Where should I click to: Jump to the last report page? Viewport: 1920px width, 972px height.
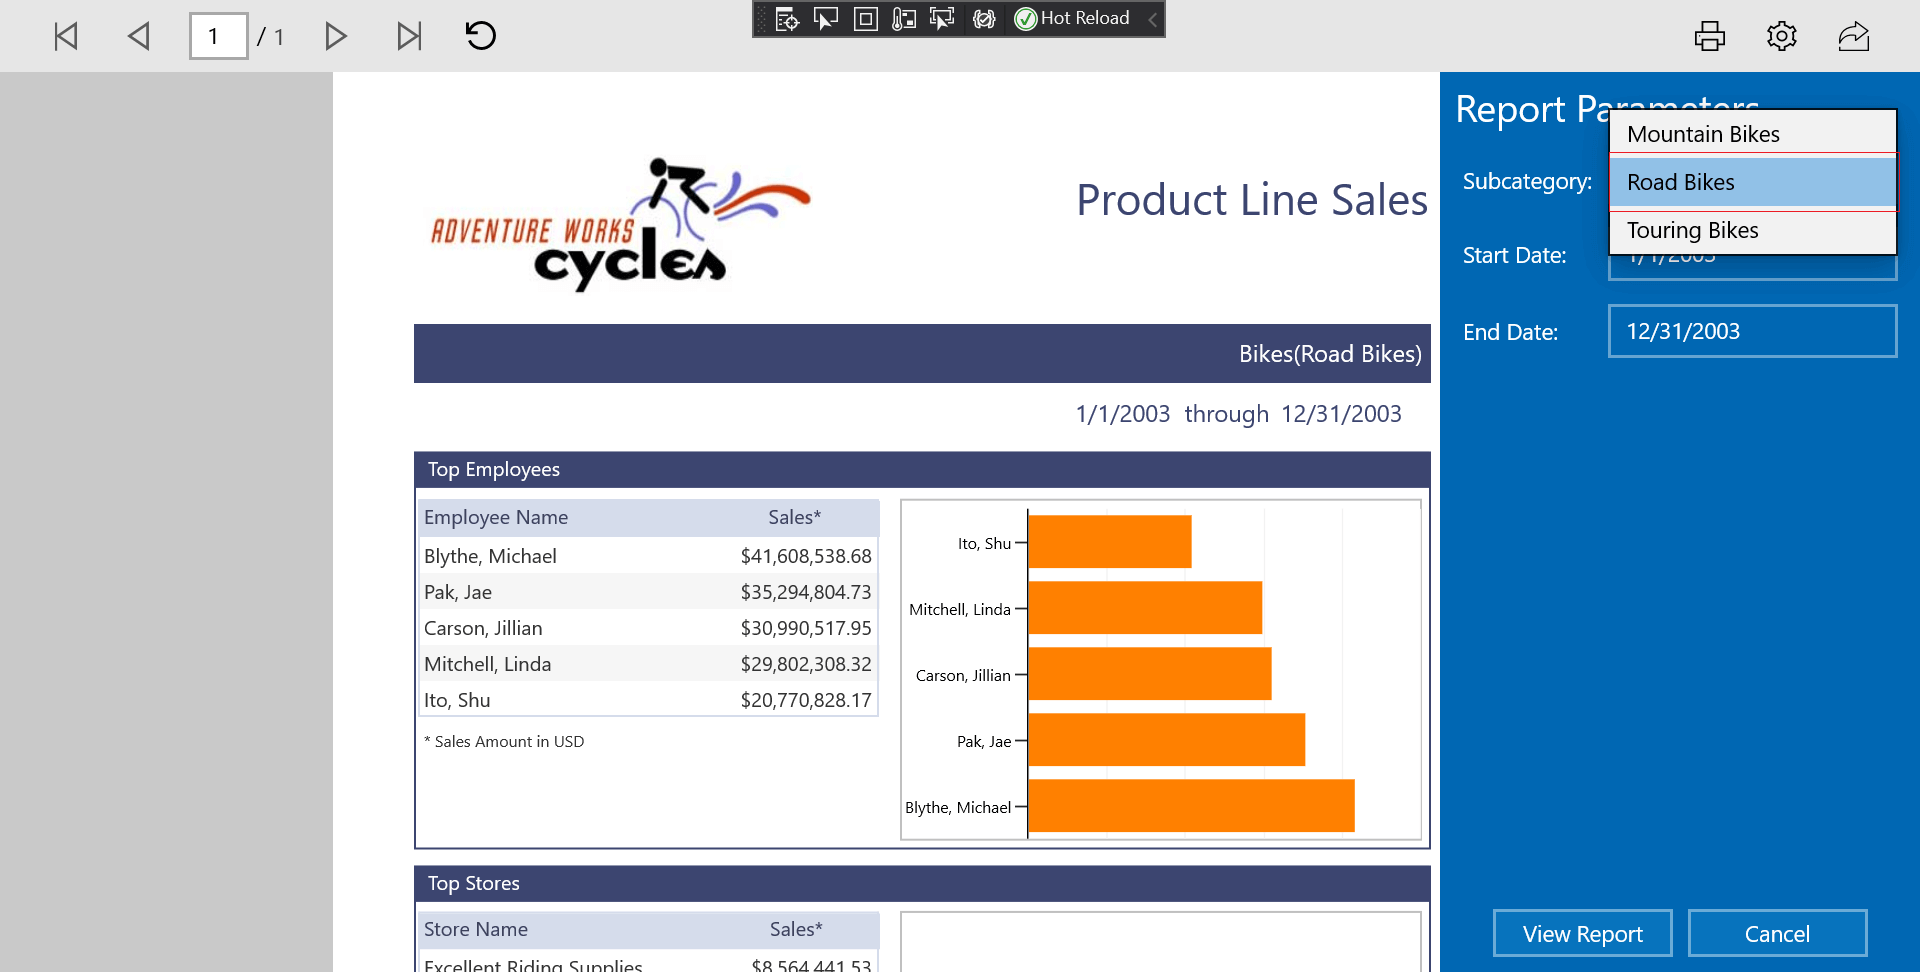coord(409,37)
